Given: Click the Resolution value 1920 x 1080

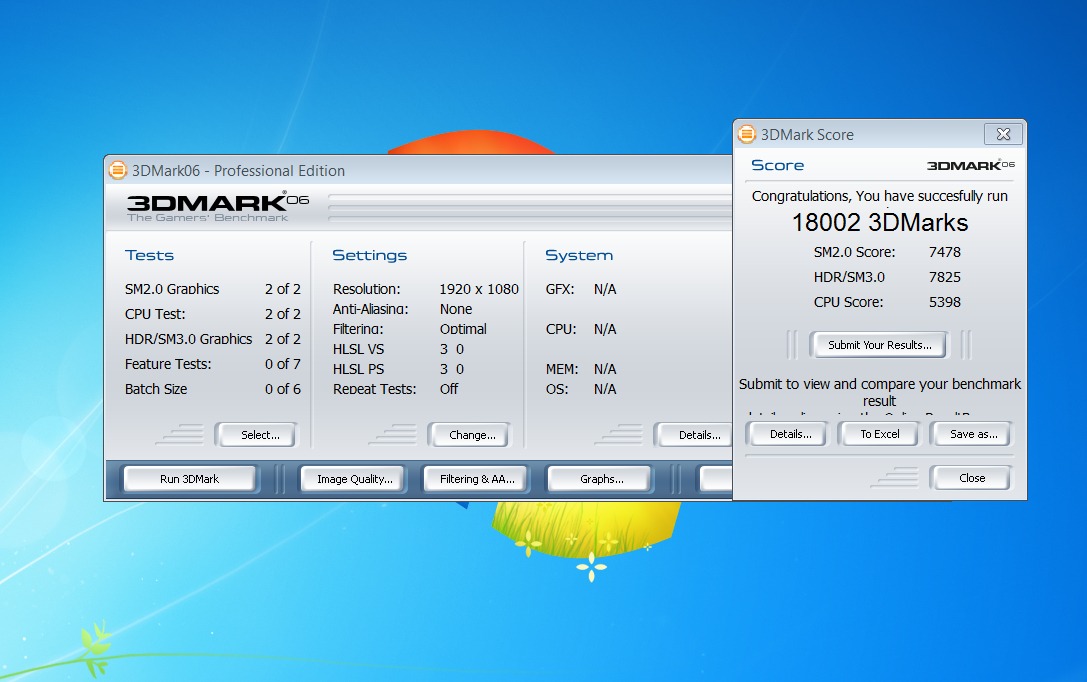Looking at the screenshot, I should [x=479, y=289].
